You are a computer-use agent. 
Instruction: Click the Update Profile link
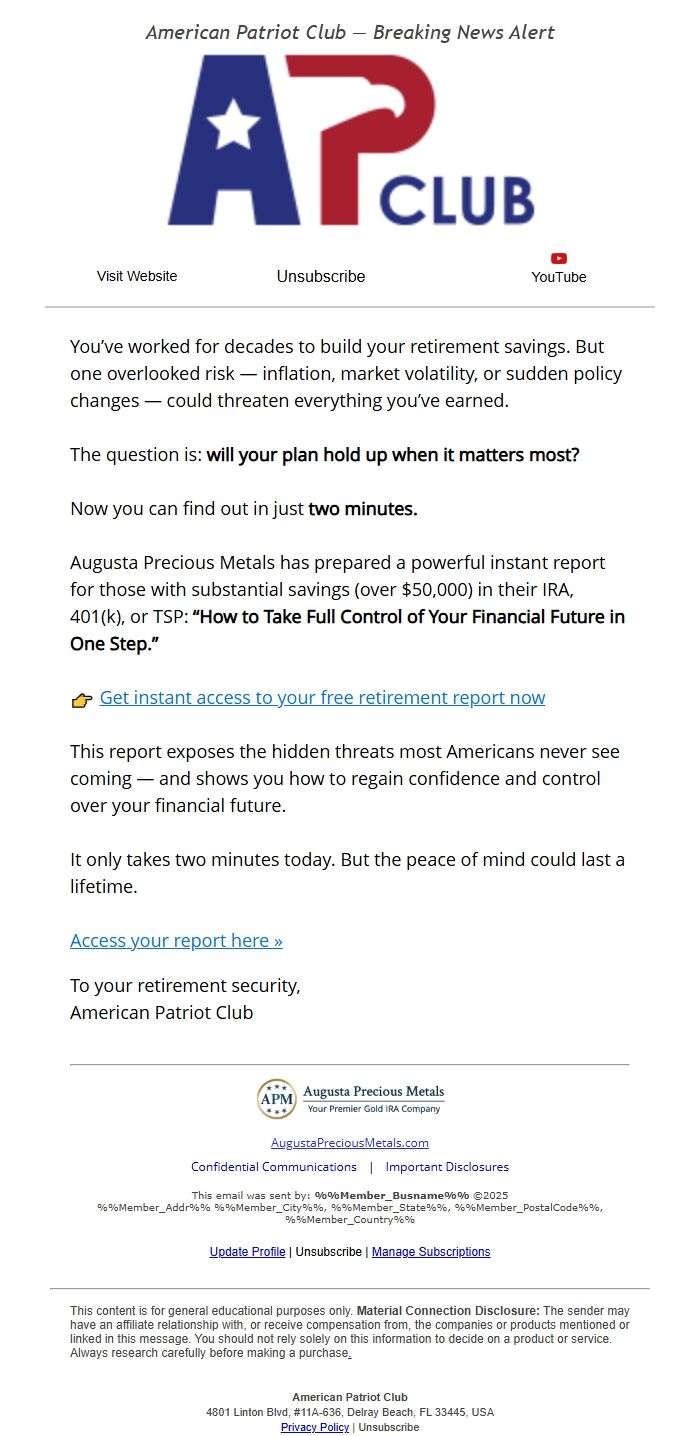coord(247,1252)
